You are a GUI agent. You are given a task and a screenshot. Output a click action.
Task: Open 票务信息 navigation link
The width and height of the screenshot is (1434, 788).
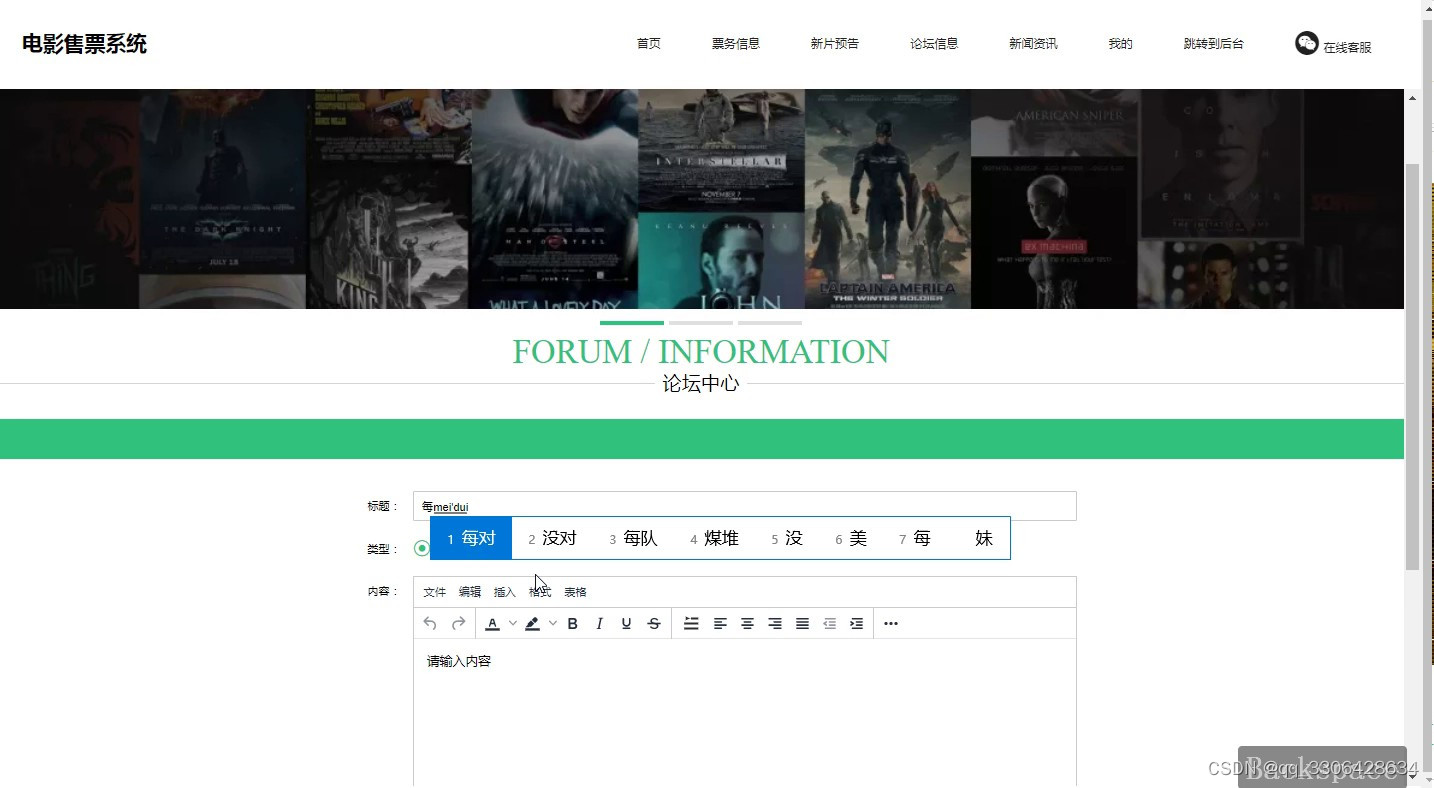(736, 44)
